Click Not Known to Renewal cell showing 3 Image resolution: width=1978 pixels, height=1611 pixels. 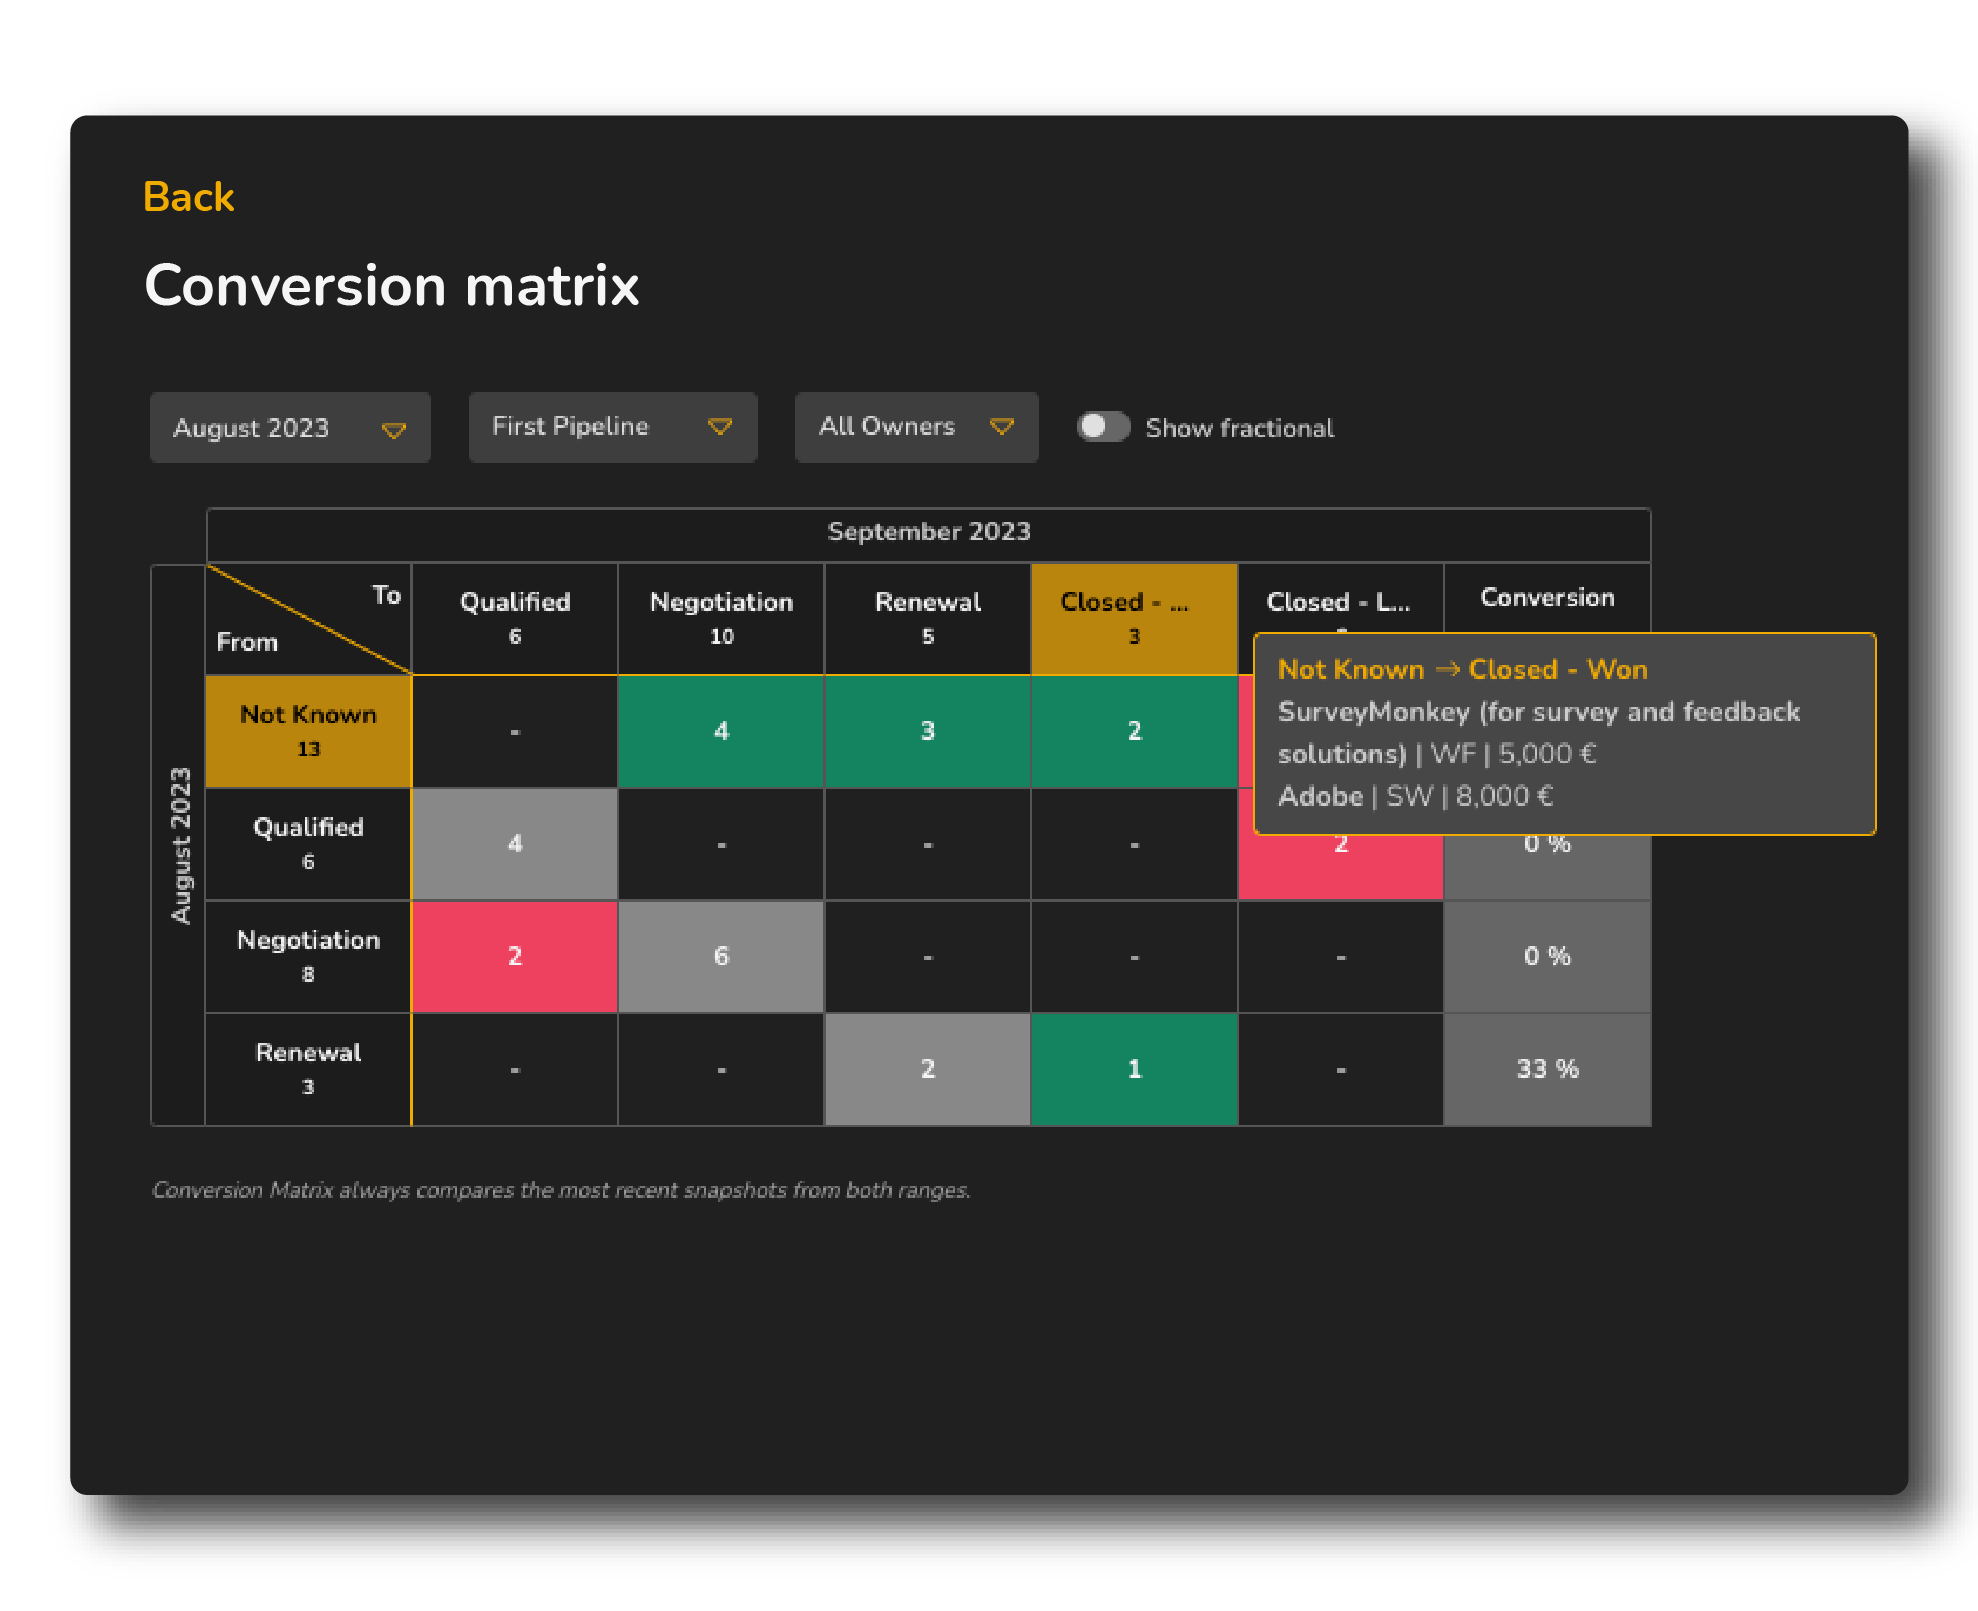click(927, 731)
